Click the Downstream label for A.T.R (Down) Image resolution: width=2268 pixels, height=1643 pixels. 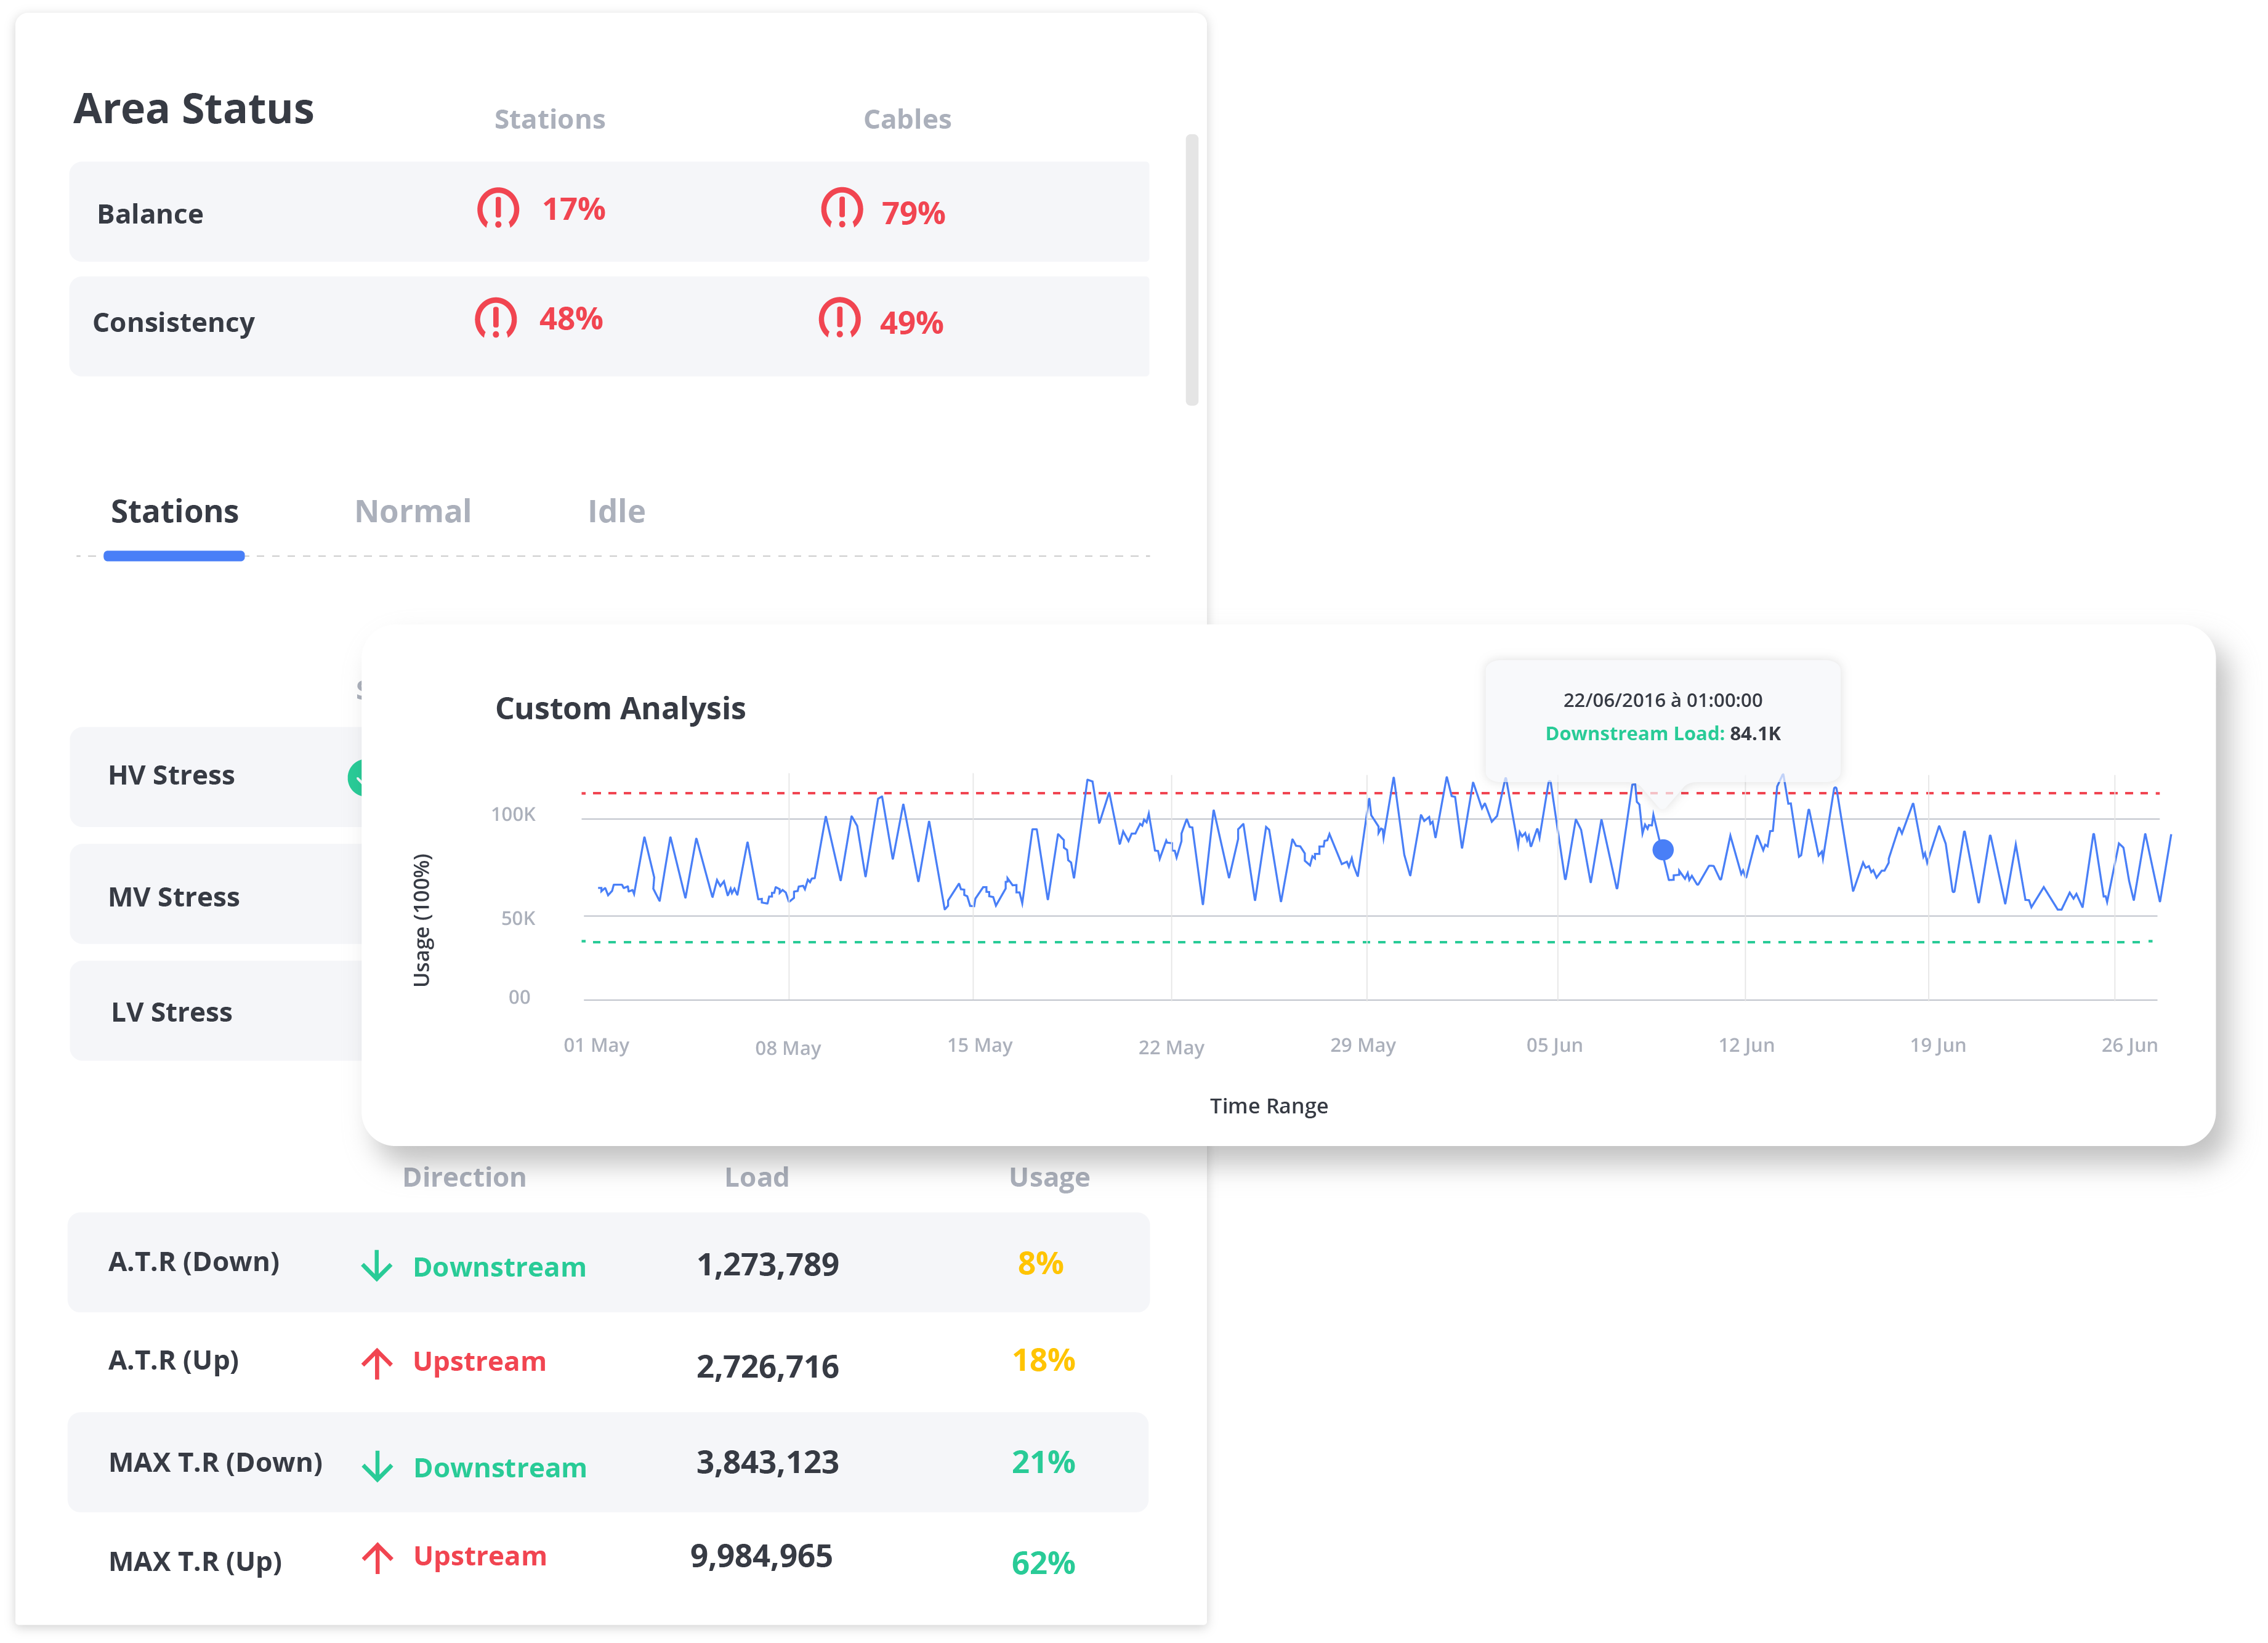pyautogui.click(x=499, y=1267)
